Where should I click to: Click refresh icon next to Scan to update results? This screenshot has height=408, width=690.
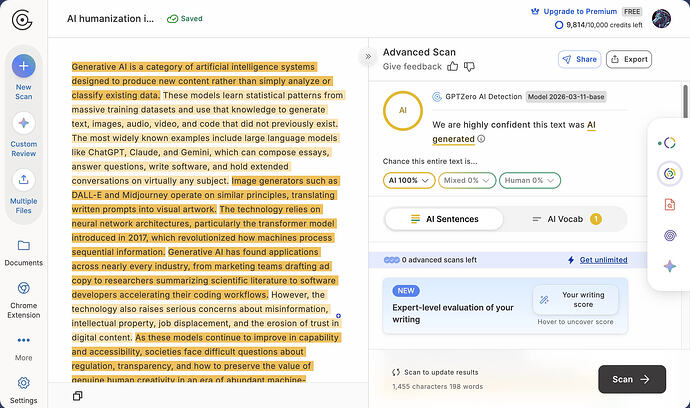tap(396, 372)
